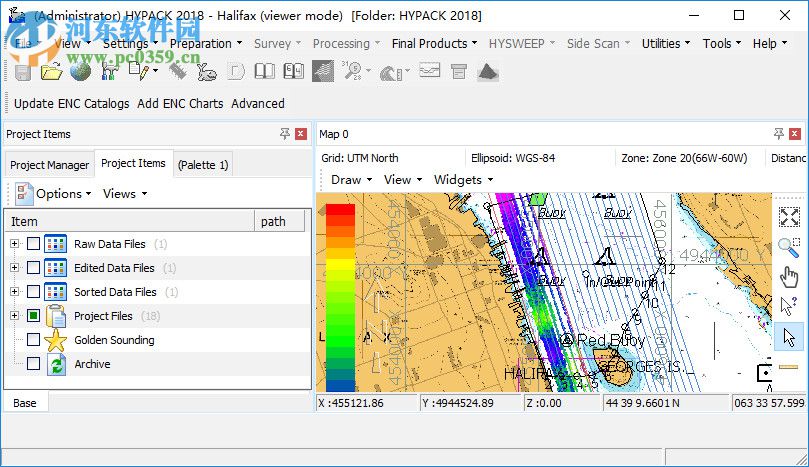Select the zoom window magnifier tool
The width and height of the screenshot is (809, 467).
pos(789,247)
